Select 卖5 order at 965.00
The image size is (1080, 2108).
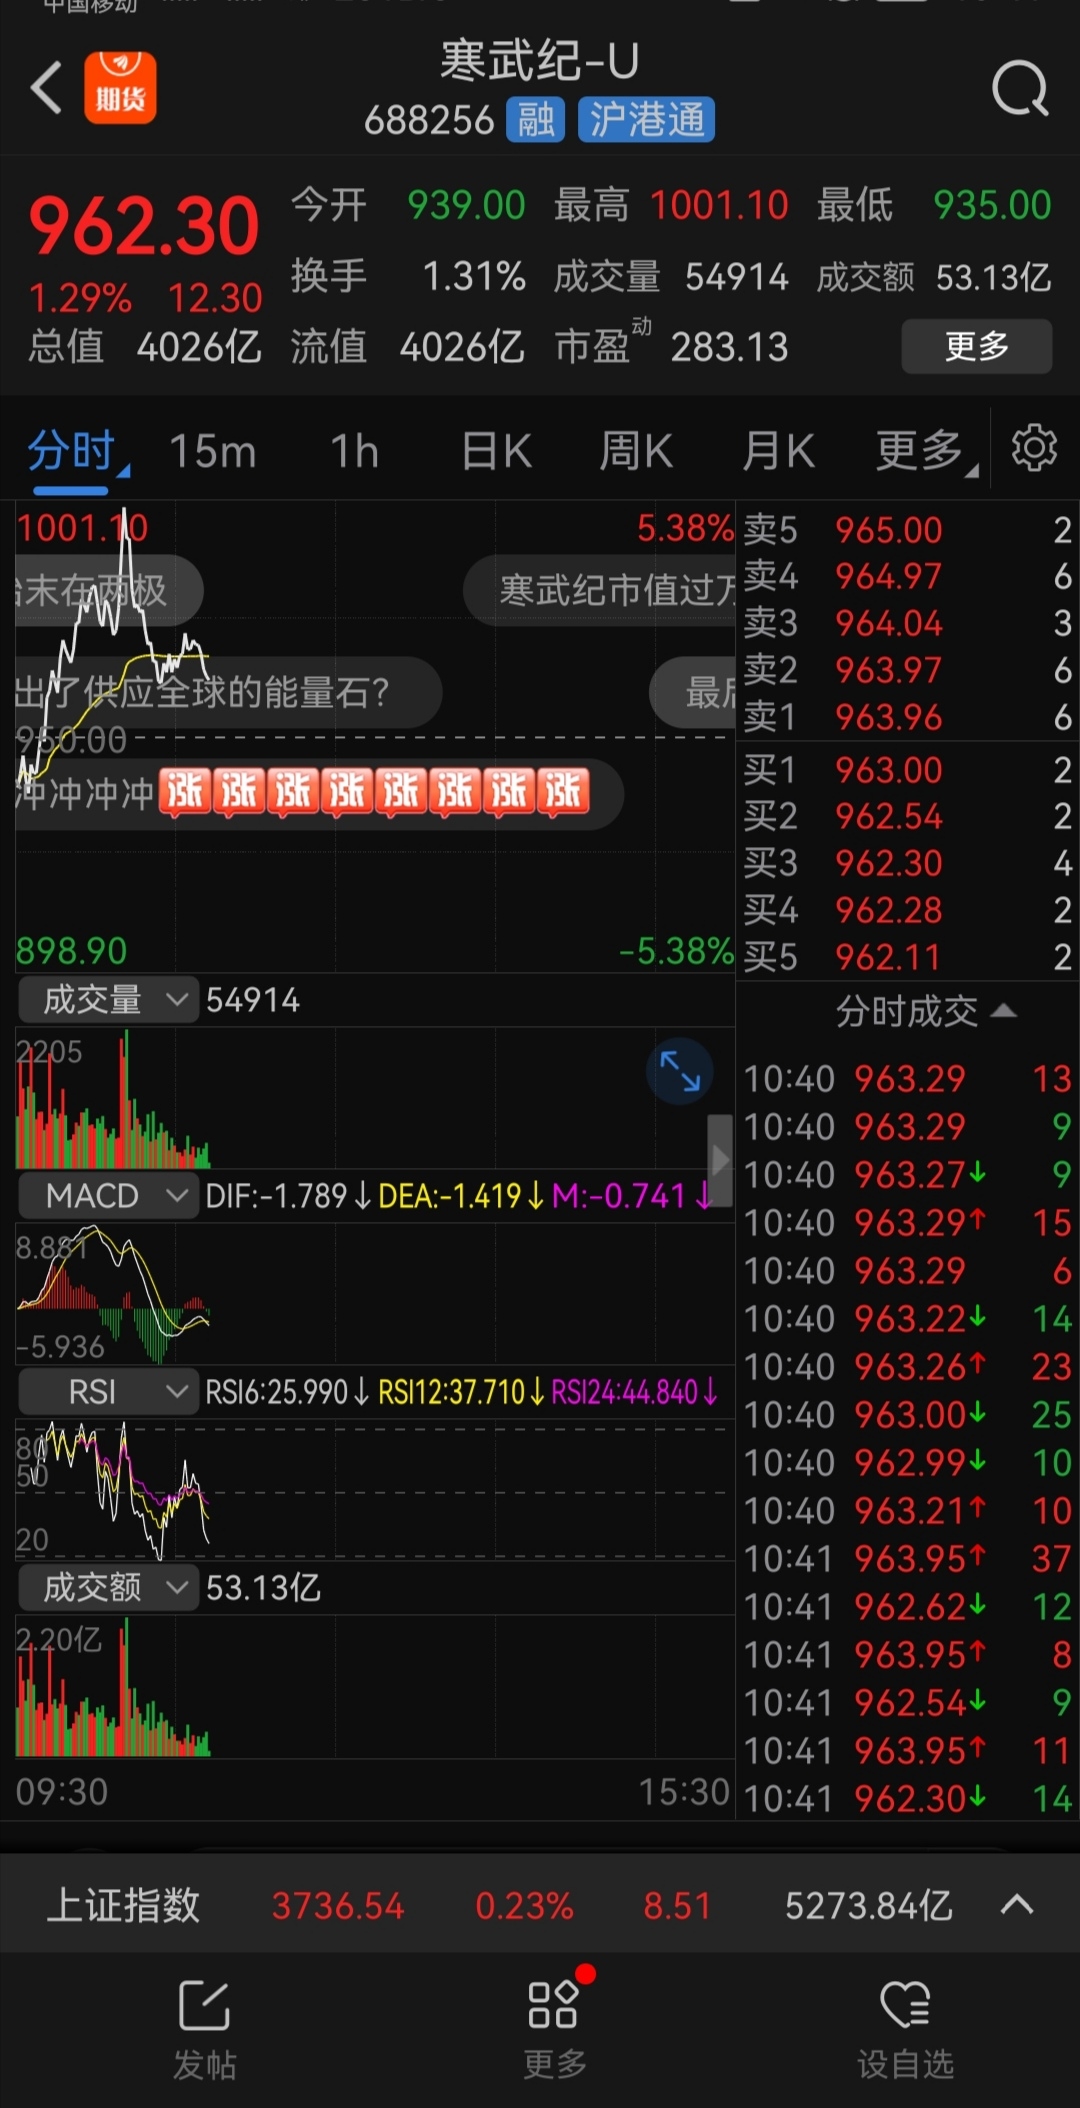[x=907, y=529]
